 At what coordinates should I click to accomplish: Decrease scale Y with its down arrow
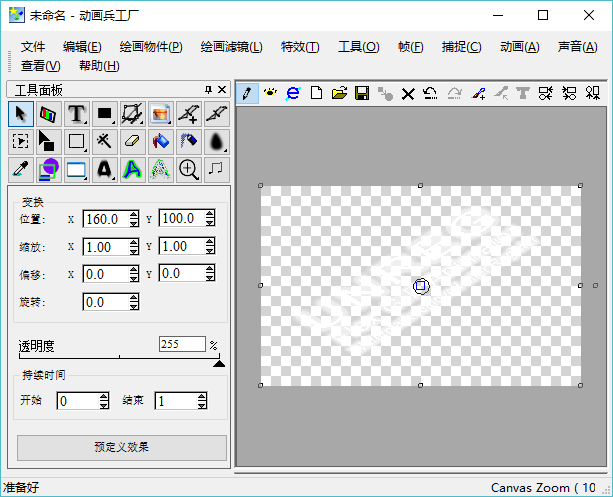pos(210,251)
